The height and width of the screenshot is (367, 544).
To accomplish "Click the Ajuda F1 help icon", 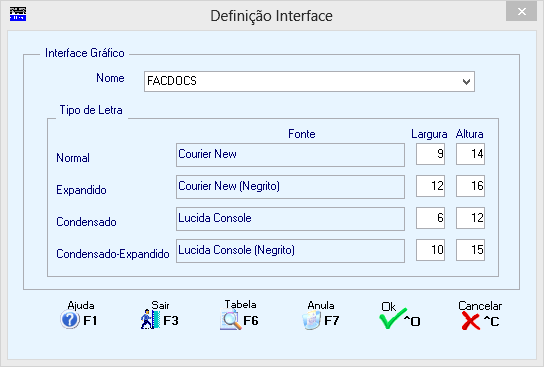I will (70, 319).
